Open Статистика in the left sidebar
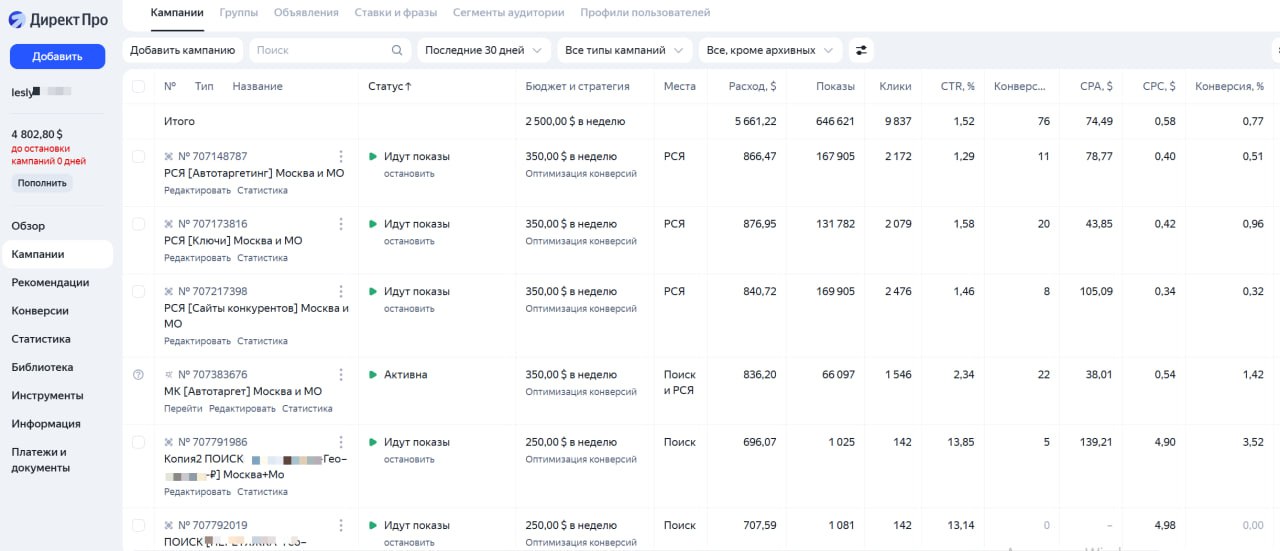The image size is (1280, 551). 41,339
